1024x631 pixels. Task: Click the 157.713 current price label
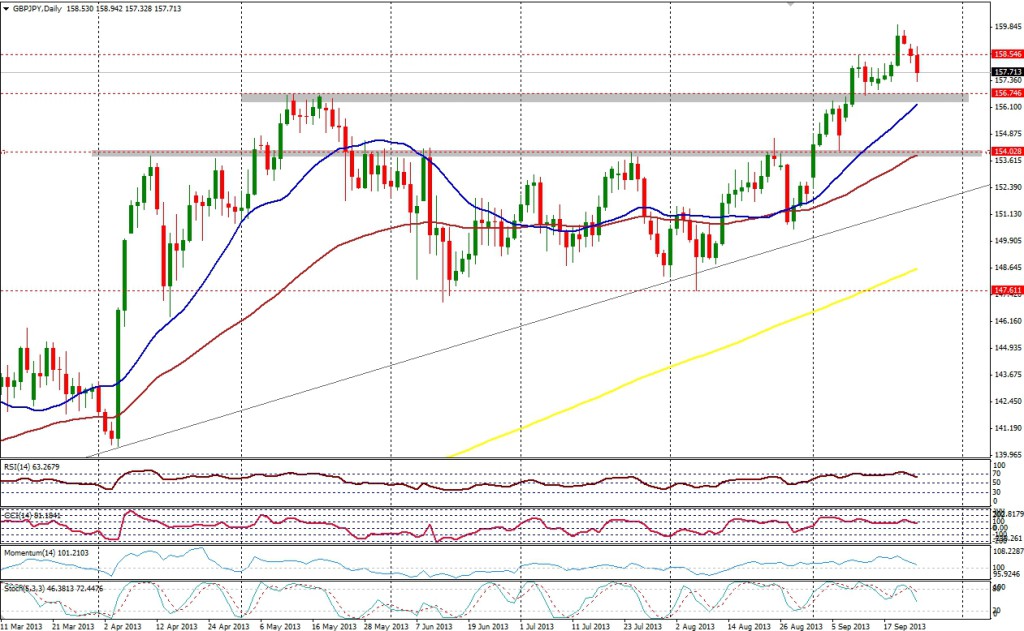tap(1006, 72)
